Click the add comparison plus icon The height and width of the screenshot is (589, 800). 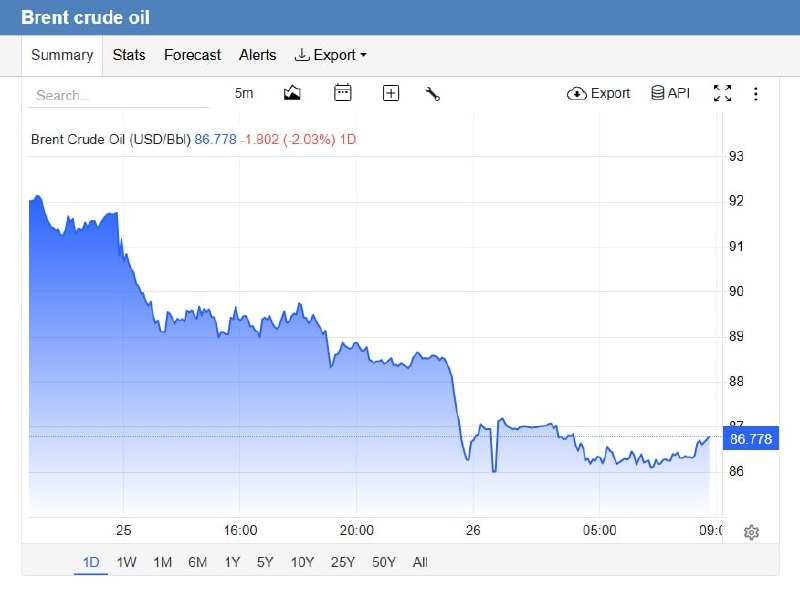tap(391, 93)
